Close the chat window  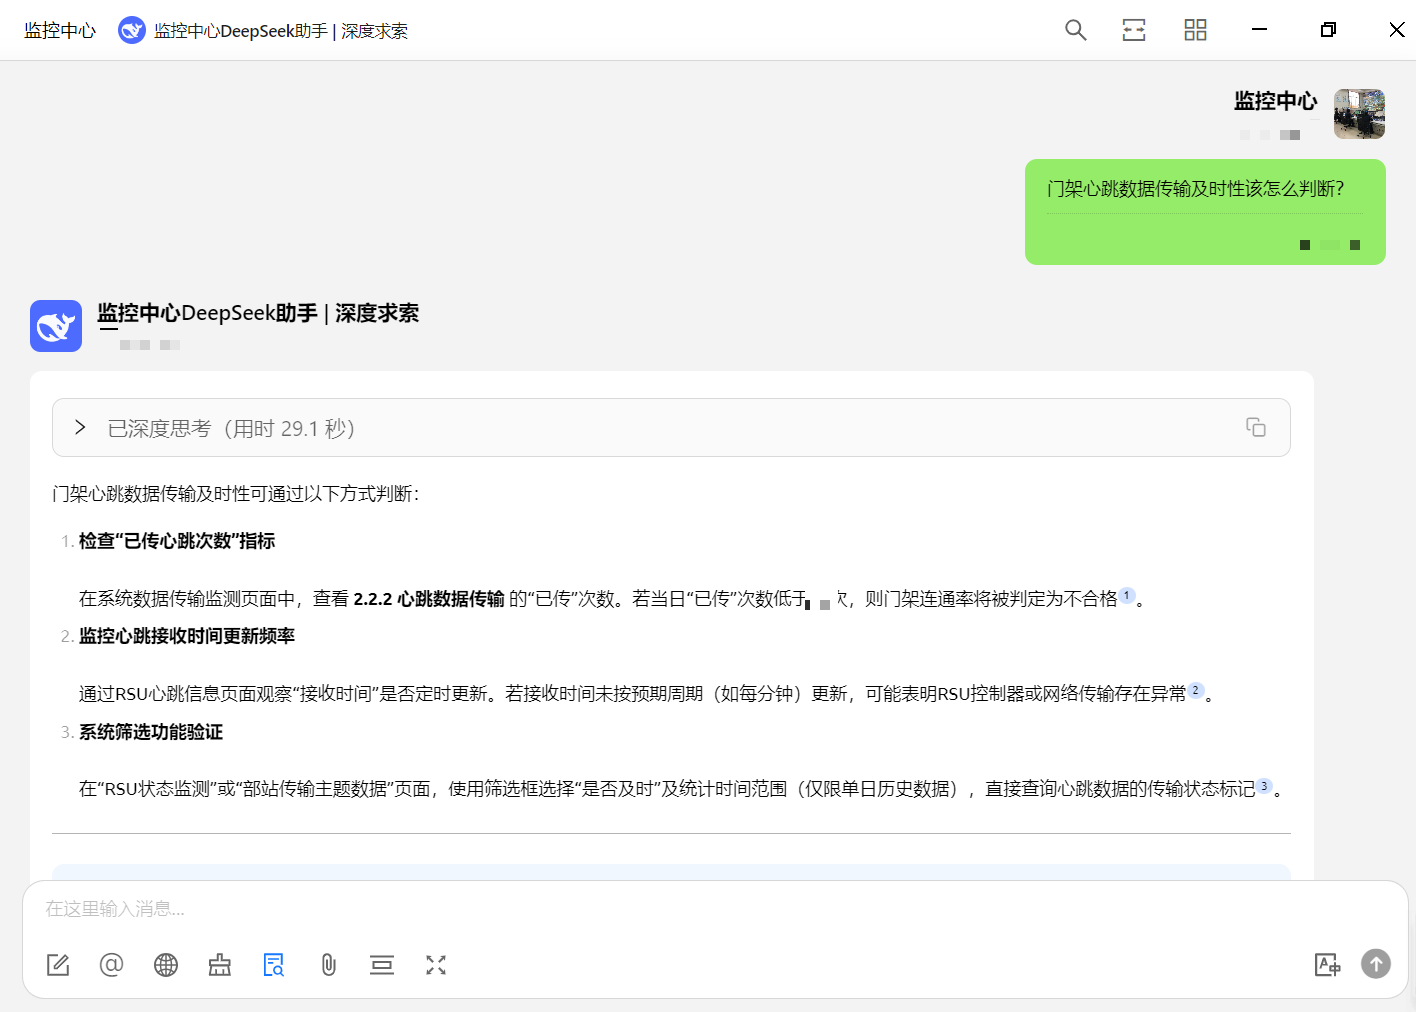[1397, 30]
